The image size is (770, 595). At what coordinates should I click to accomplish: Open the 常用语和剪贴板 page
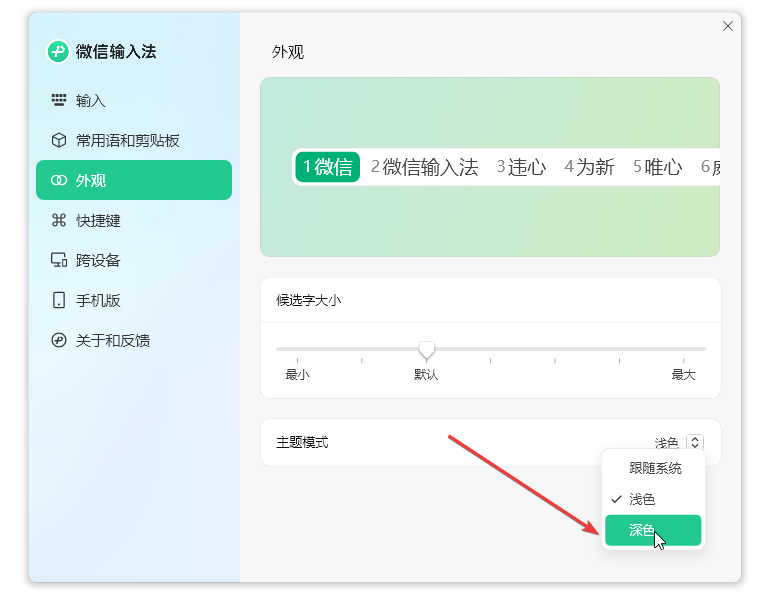[134, 140]
